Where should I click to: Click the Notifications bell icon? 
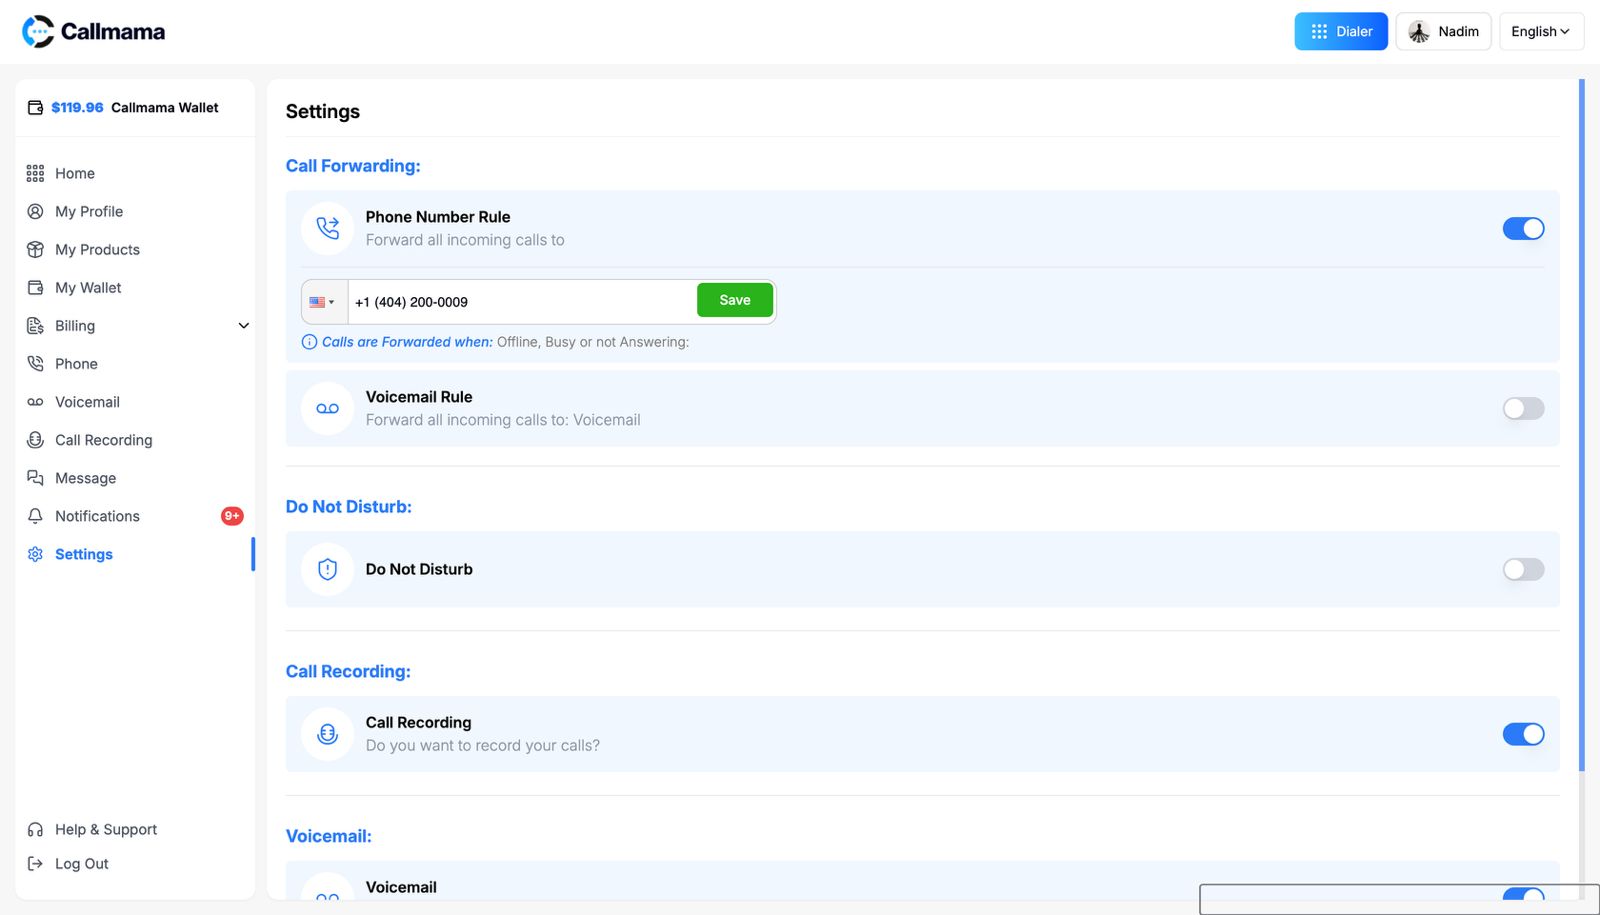(35, 515)
